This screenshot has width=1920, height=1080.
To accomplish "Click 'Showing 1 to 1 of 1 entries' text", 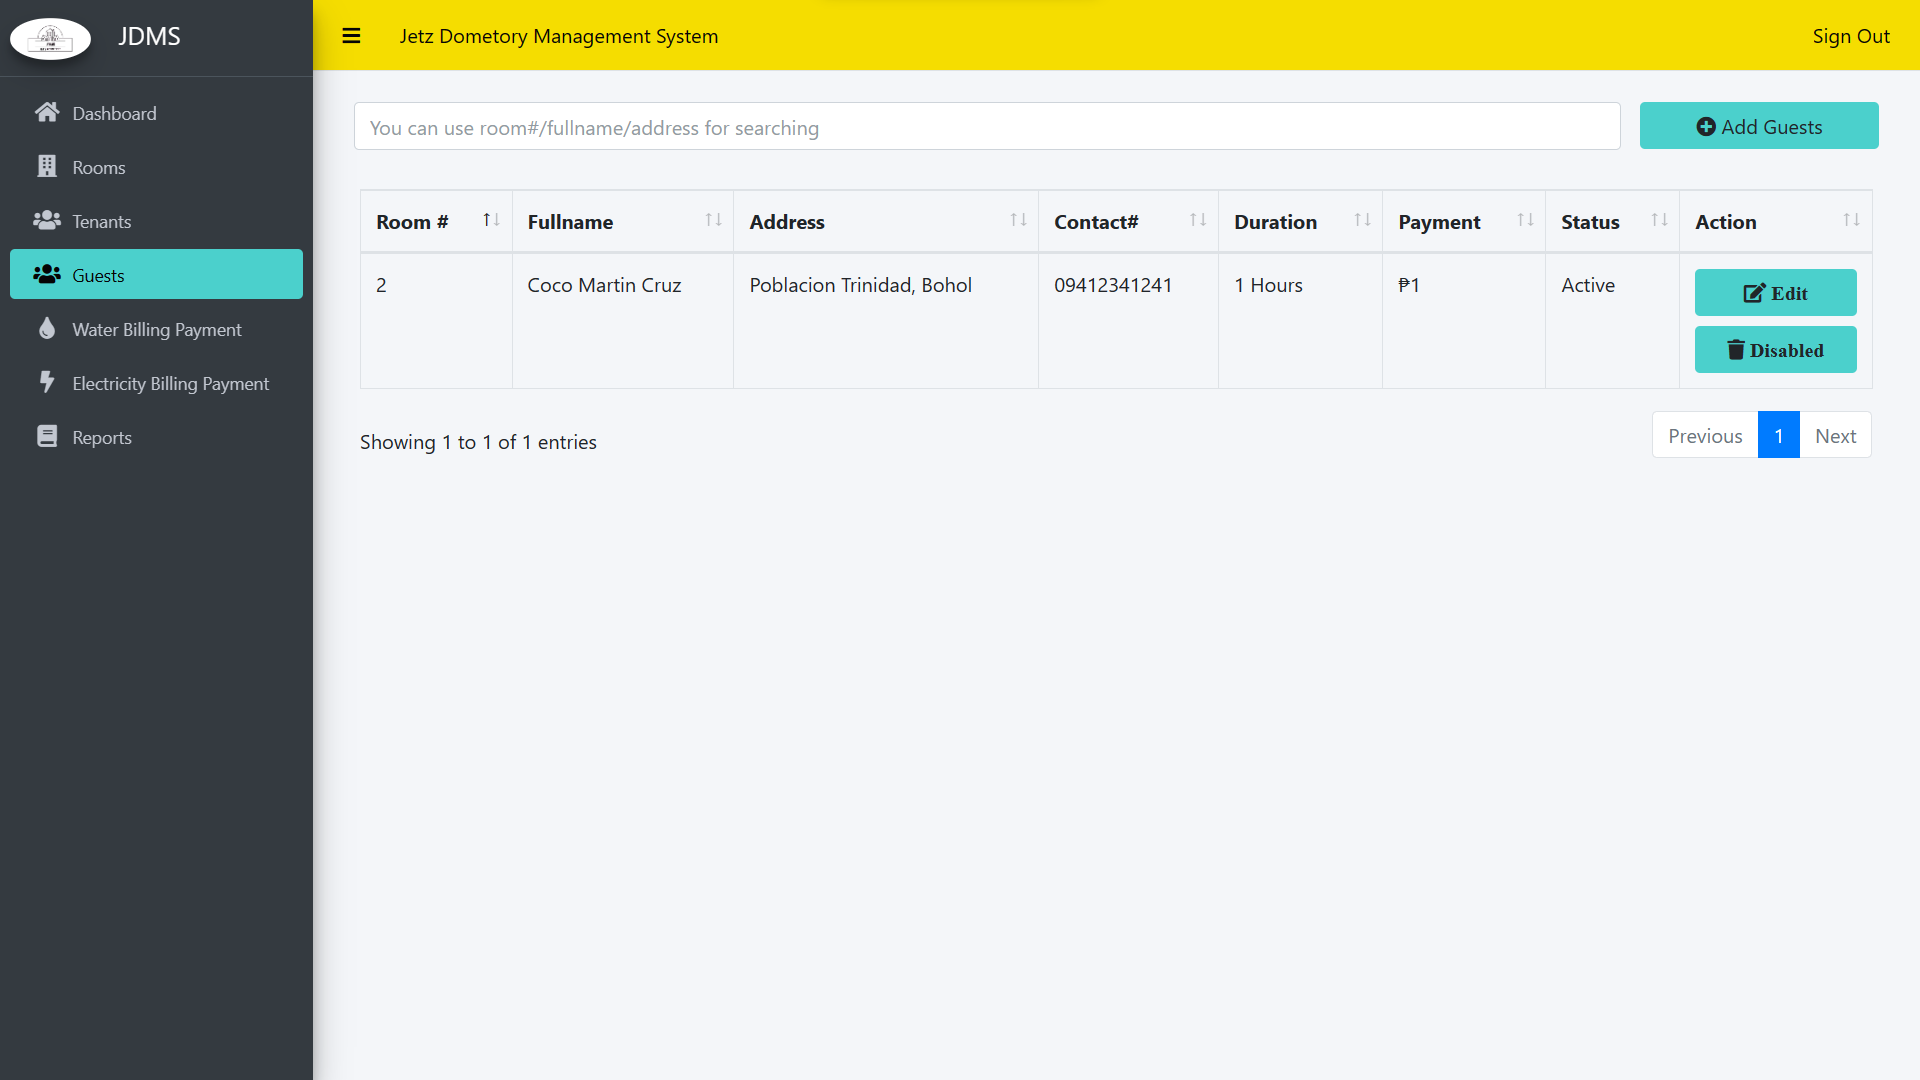I will click(x=478, y=442).
